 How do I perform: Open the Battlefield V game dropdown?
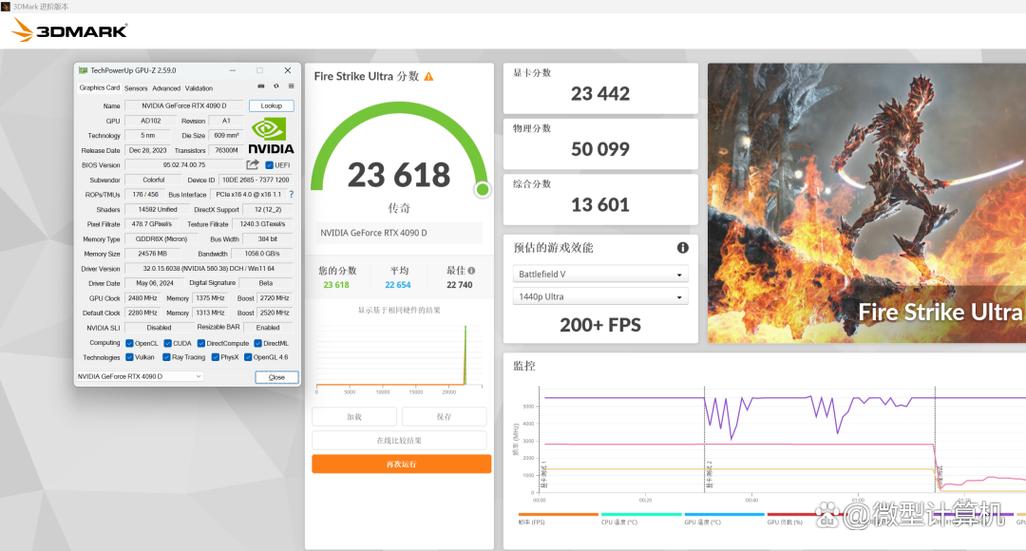601,274
